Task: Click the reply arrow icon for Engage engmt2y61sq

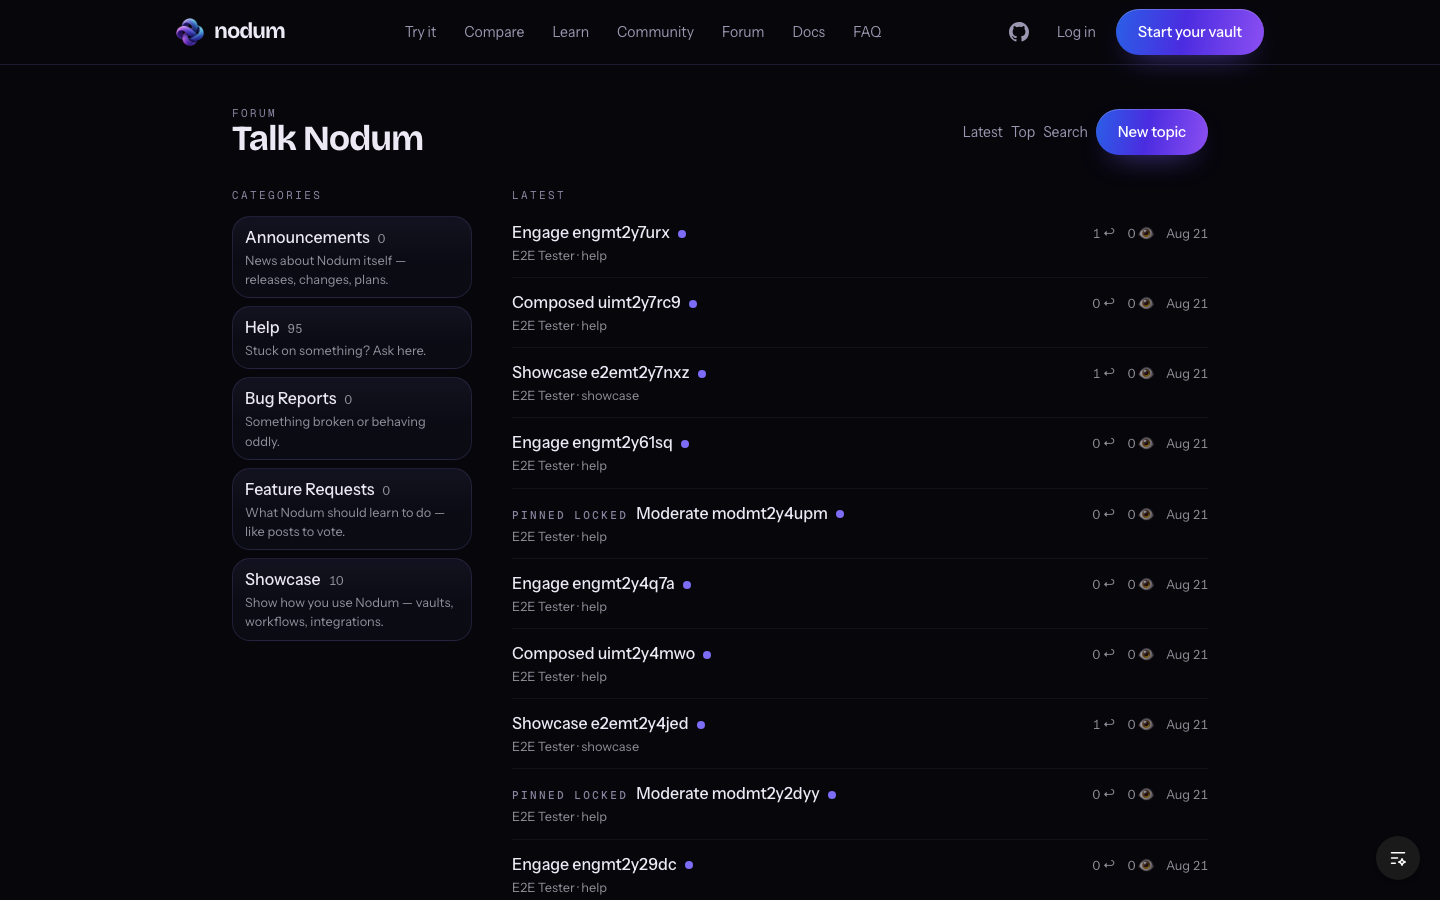Action: tap(1109, 443)
